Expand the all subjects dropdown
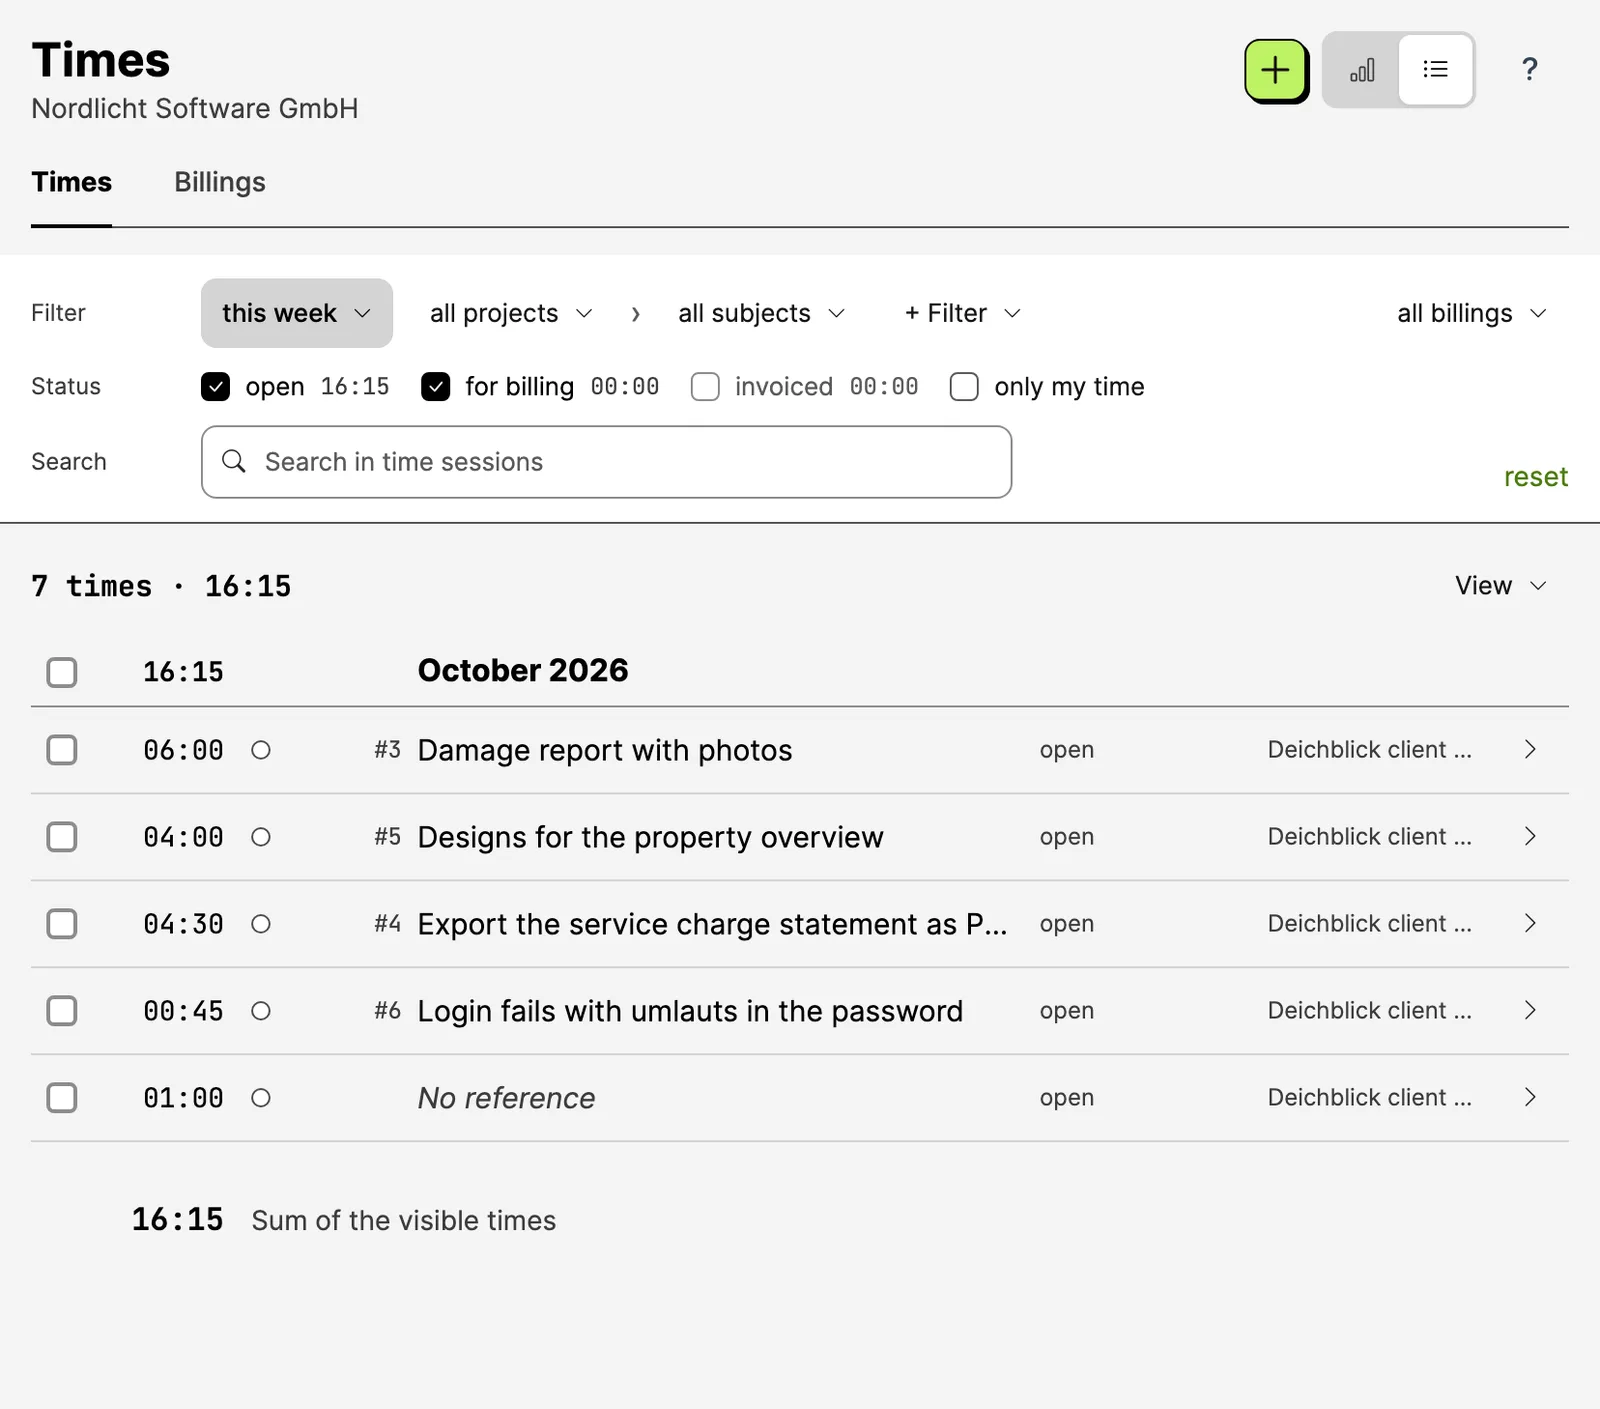Viewport: 1600px width, 1409px height. (761, 313)
